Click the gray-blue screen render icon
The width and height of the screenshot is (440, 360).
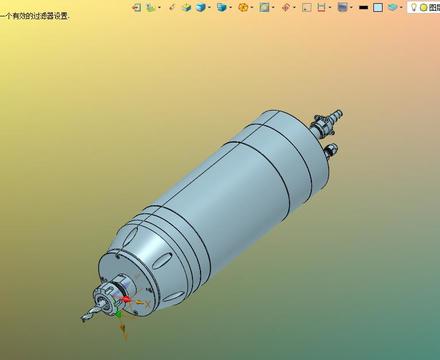[x=342, y=7]
